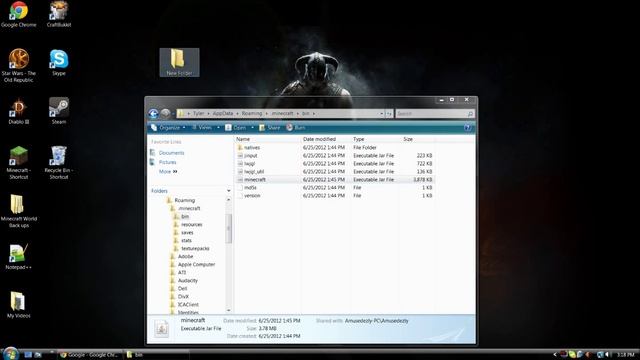Select Star Wars The Old Republic icon
Viewport: 640px width, 360px height.
tap(18, 65)
